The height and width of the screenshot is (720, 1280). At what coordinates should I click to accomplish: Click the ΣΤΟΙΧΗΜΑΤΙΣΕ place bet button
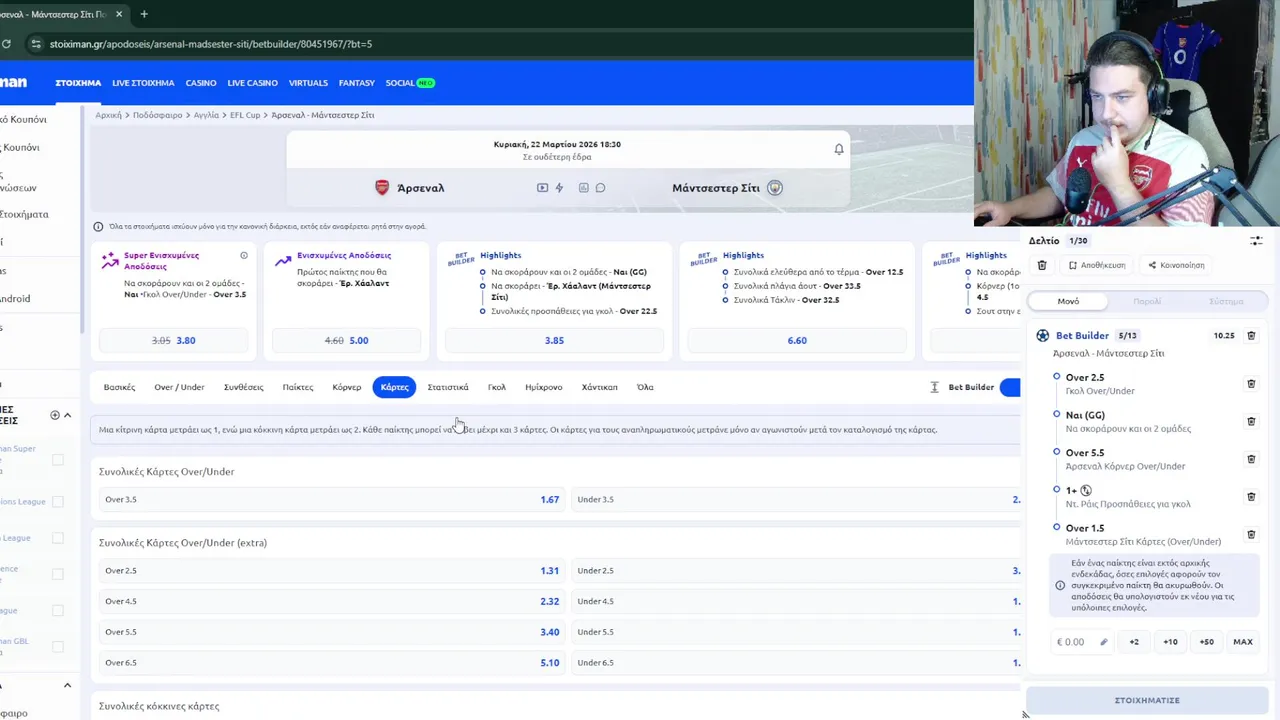click(x=1147, y=700)
